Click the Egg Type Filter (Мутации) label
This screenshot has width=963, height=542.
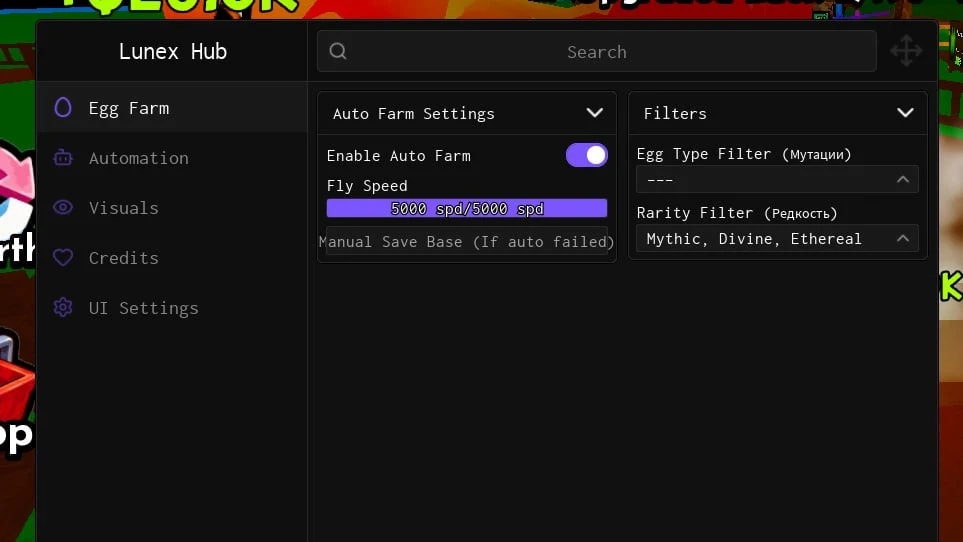[x=744, y=154]
